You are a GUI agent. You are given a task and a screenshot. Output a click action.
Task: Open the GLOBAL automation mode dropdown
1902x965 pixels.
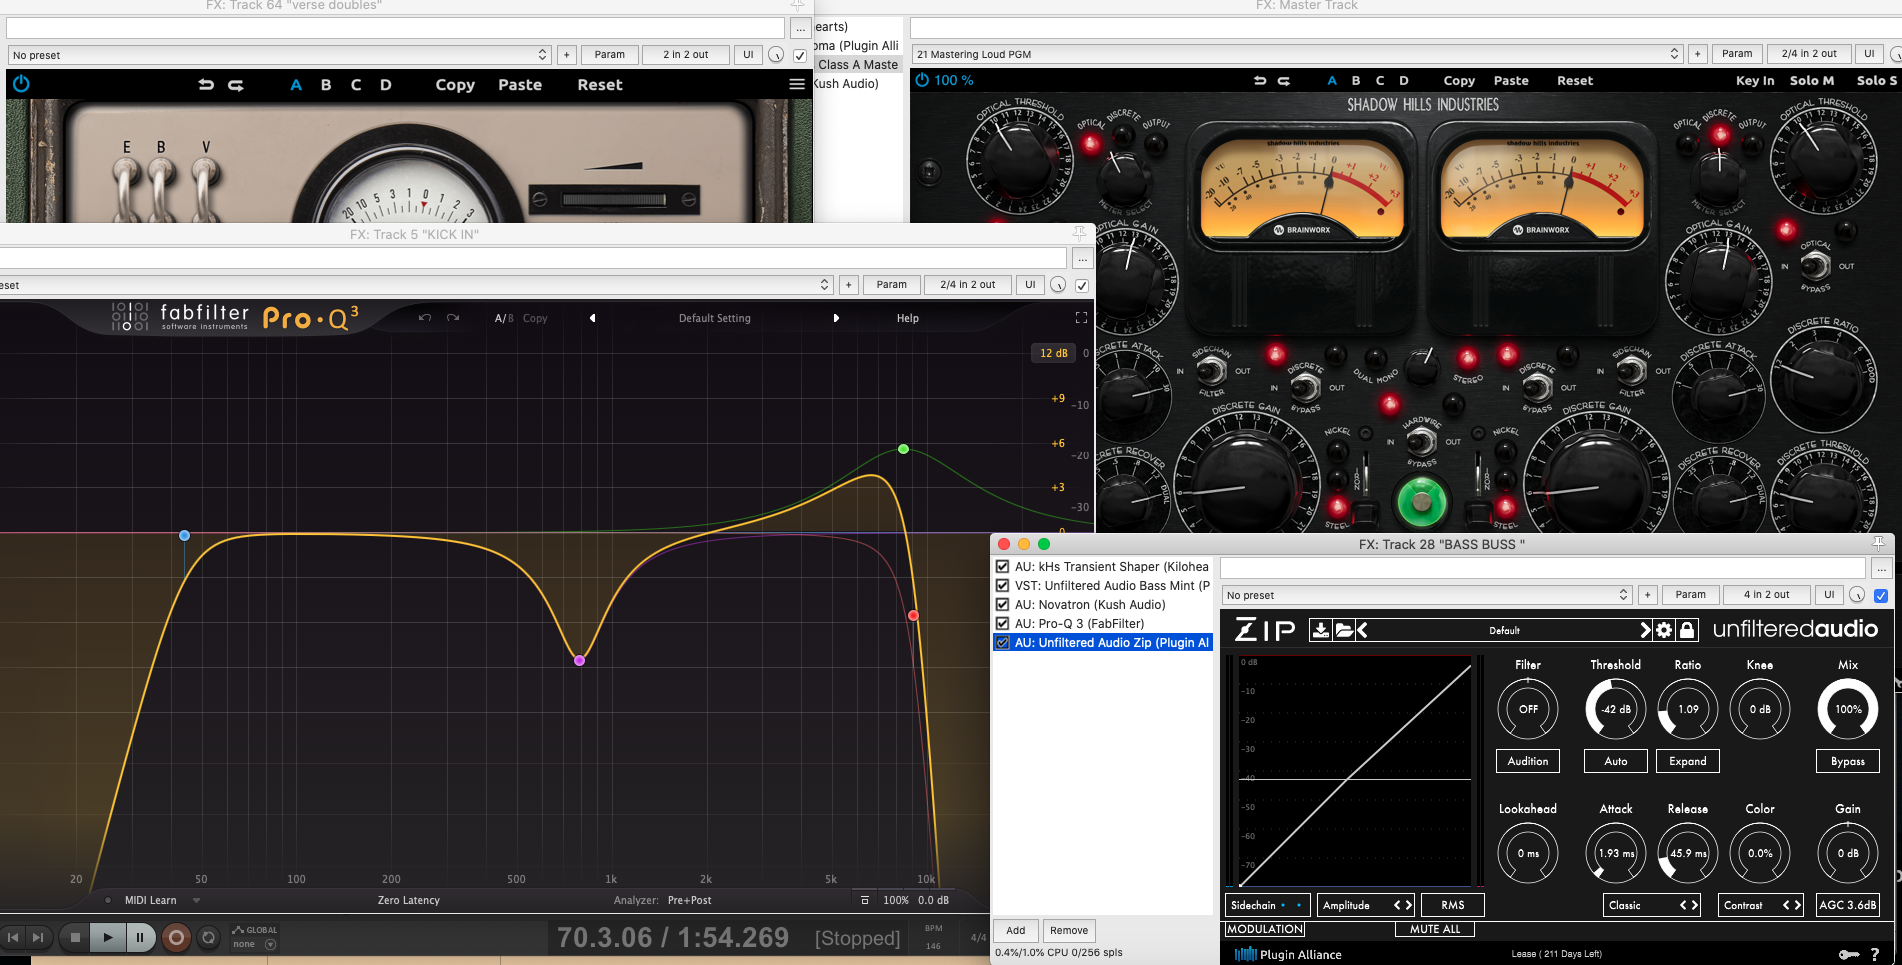click(x=270, y=944)
